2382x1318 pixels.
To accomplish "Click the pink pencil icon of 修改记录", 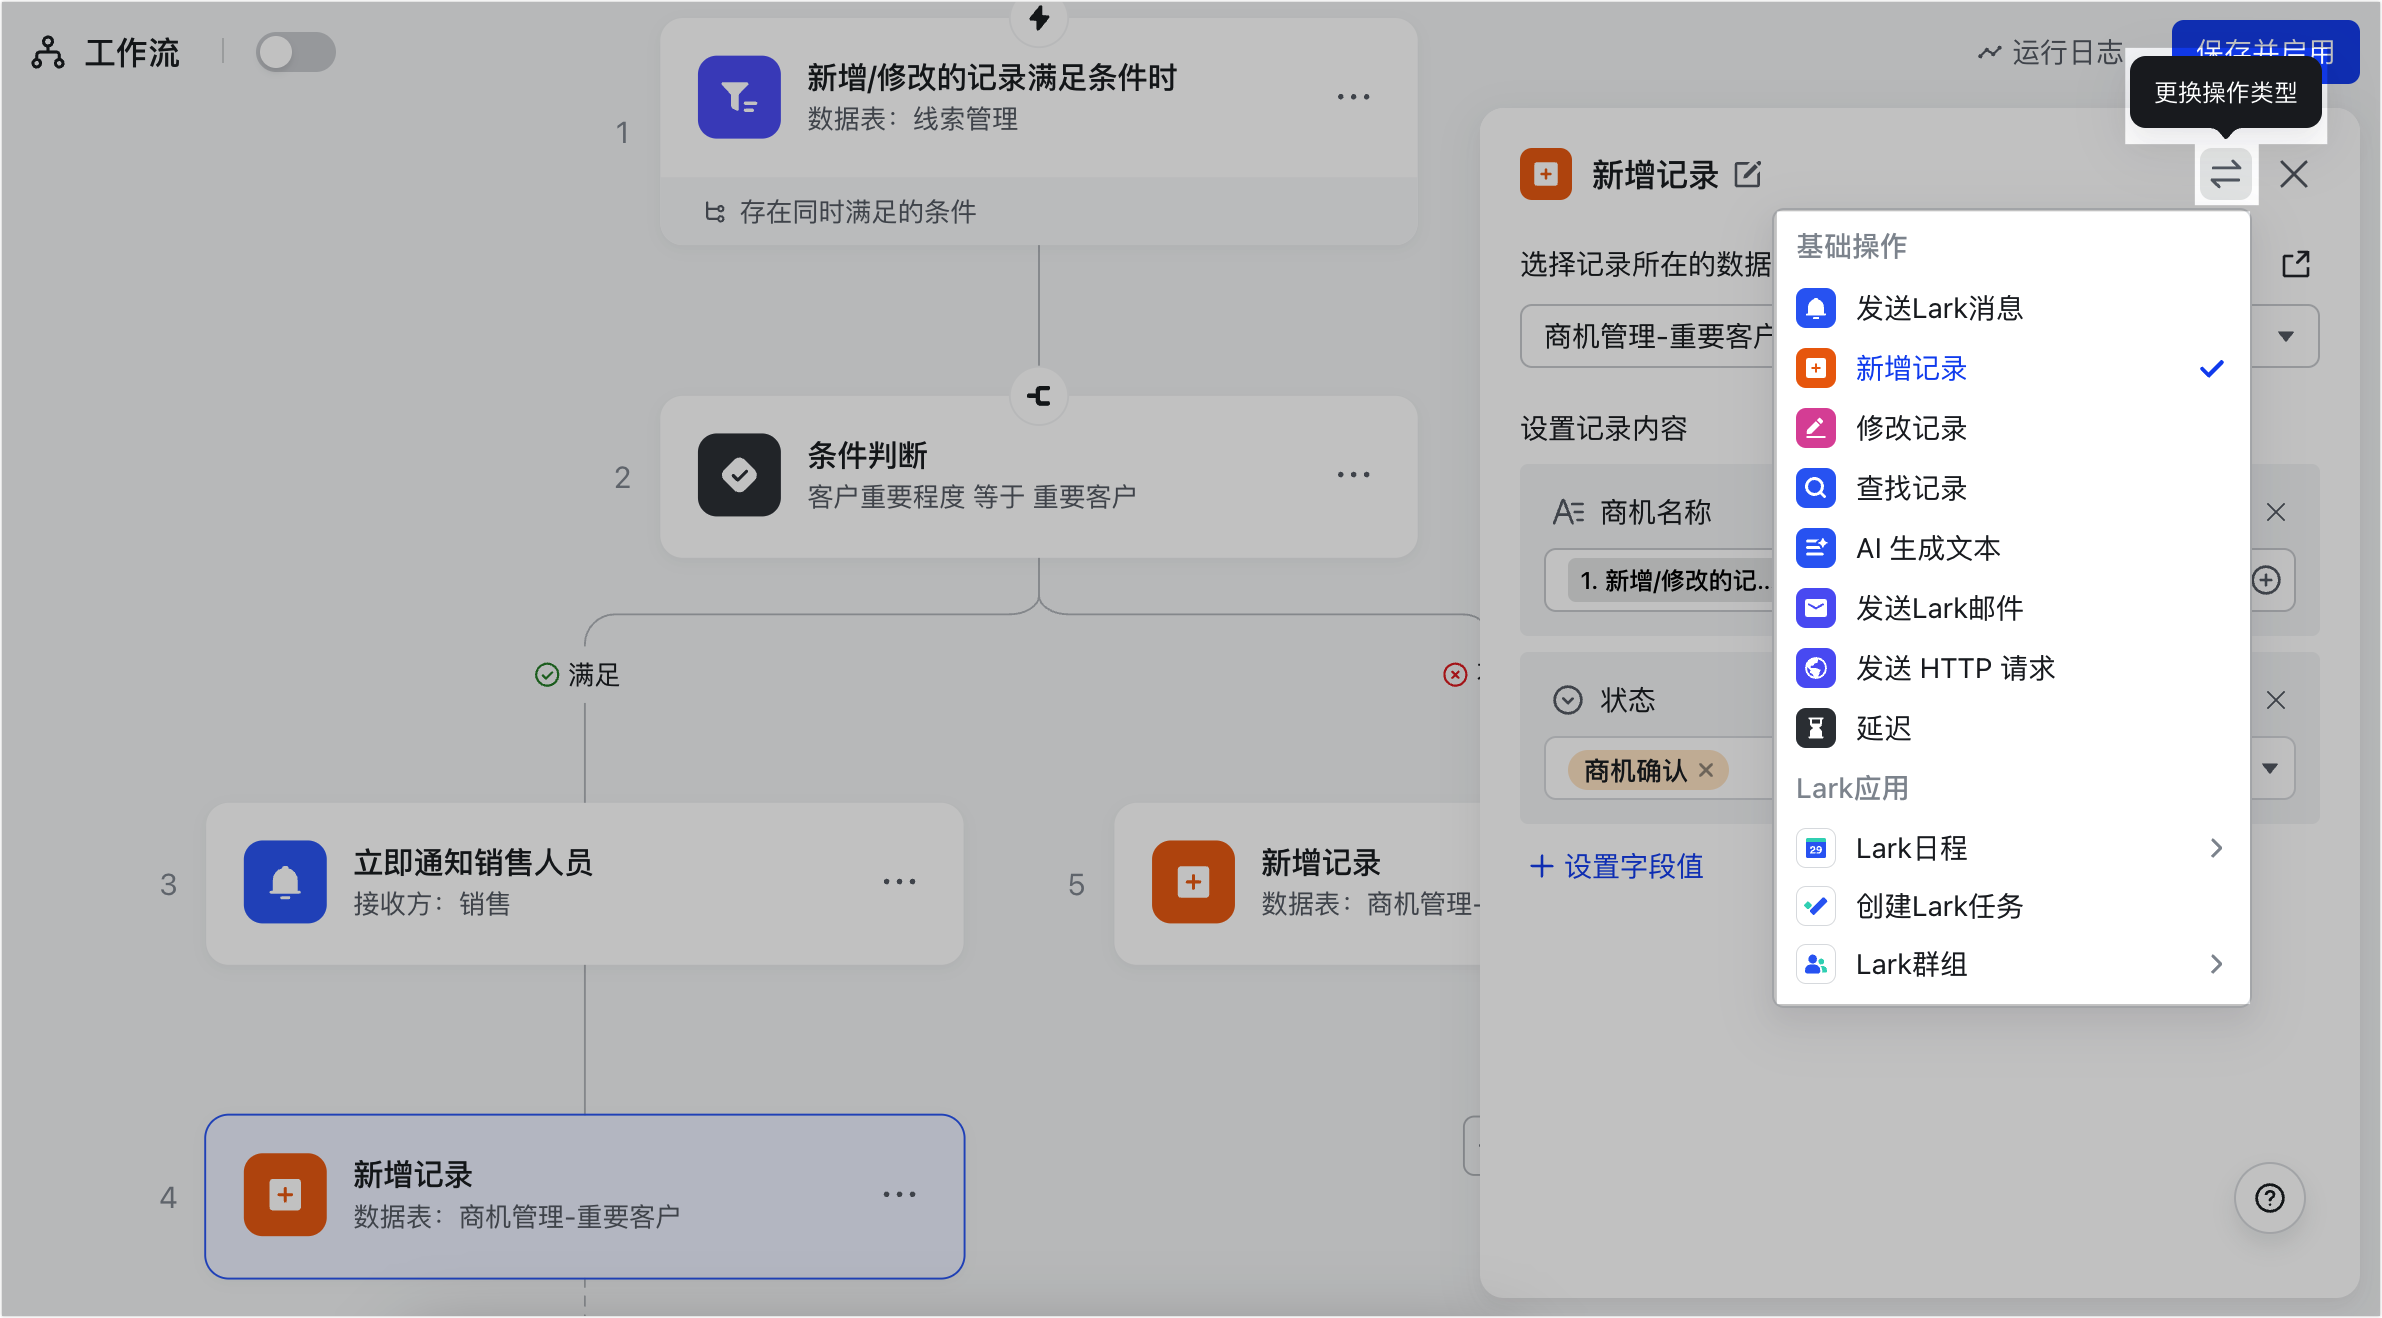I will pos(1816,428).
